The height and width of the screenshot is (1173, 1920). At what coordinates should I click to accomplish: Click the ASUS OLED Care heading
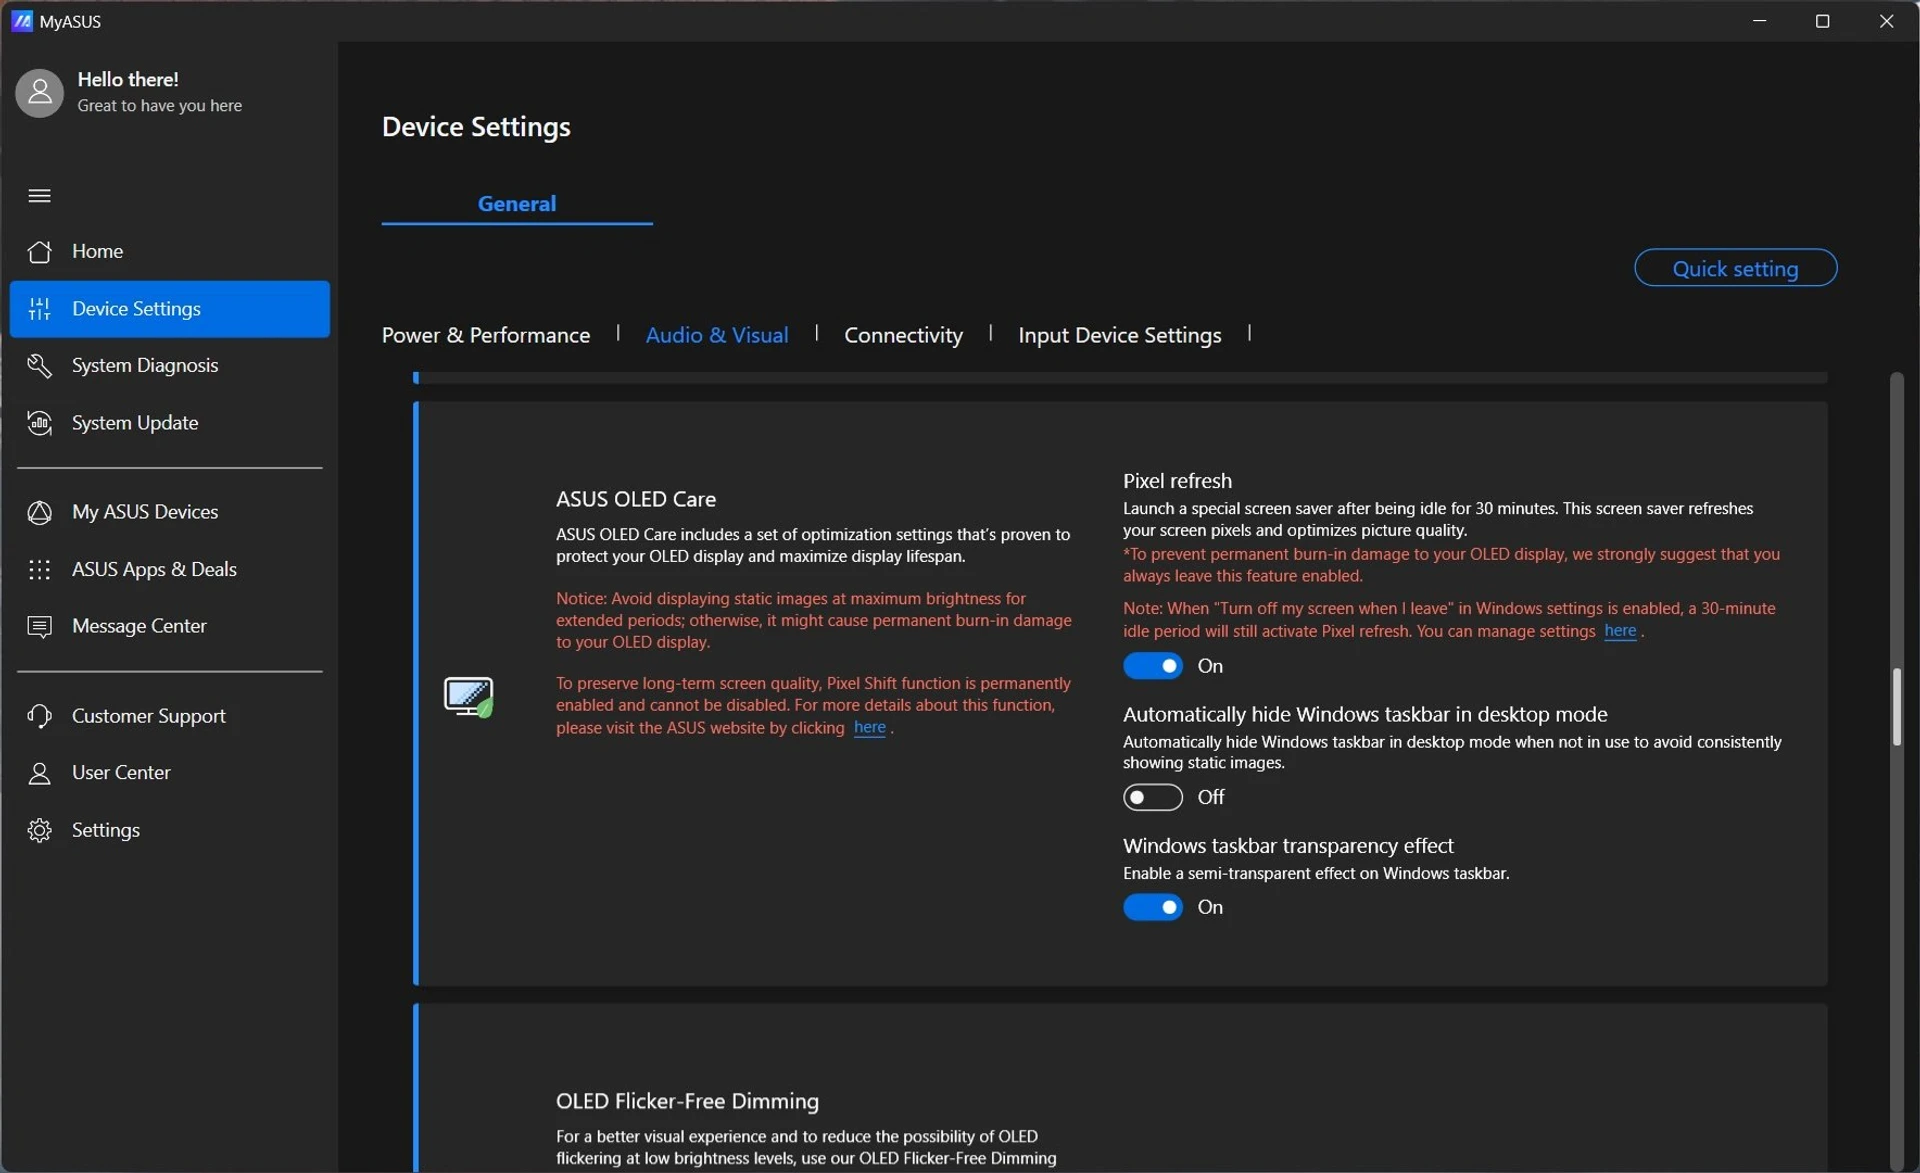(x=636, y=499)
